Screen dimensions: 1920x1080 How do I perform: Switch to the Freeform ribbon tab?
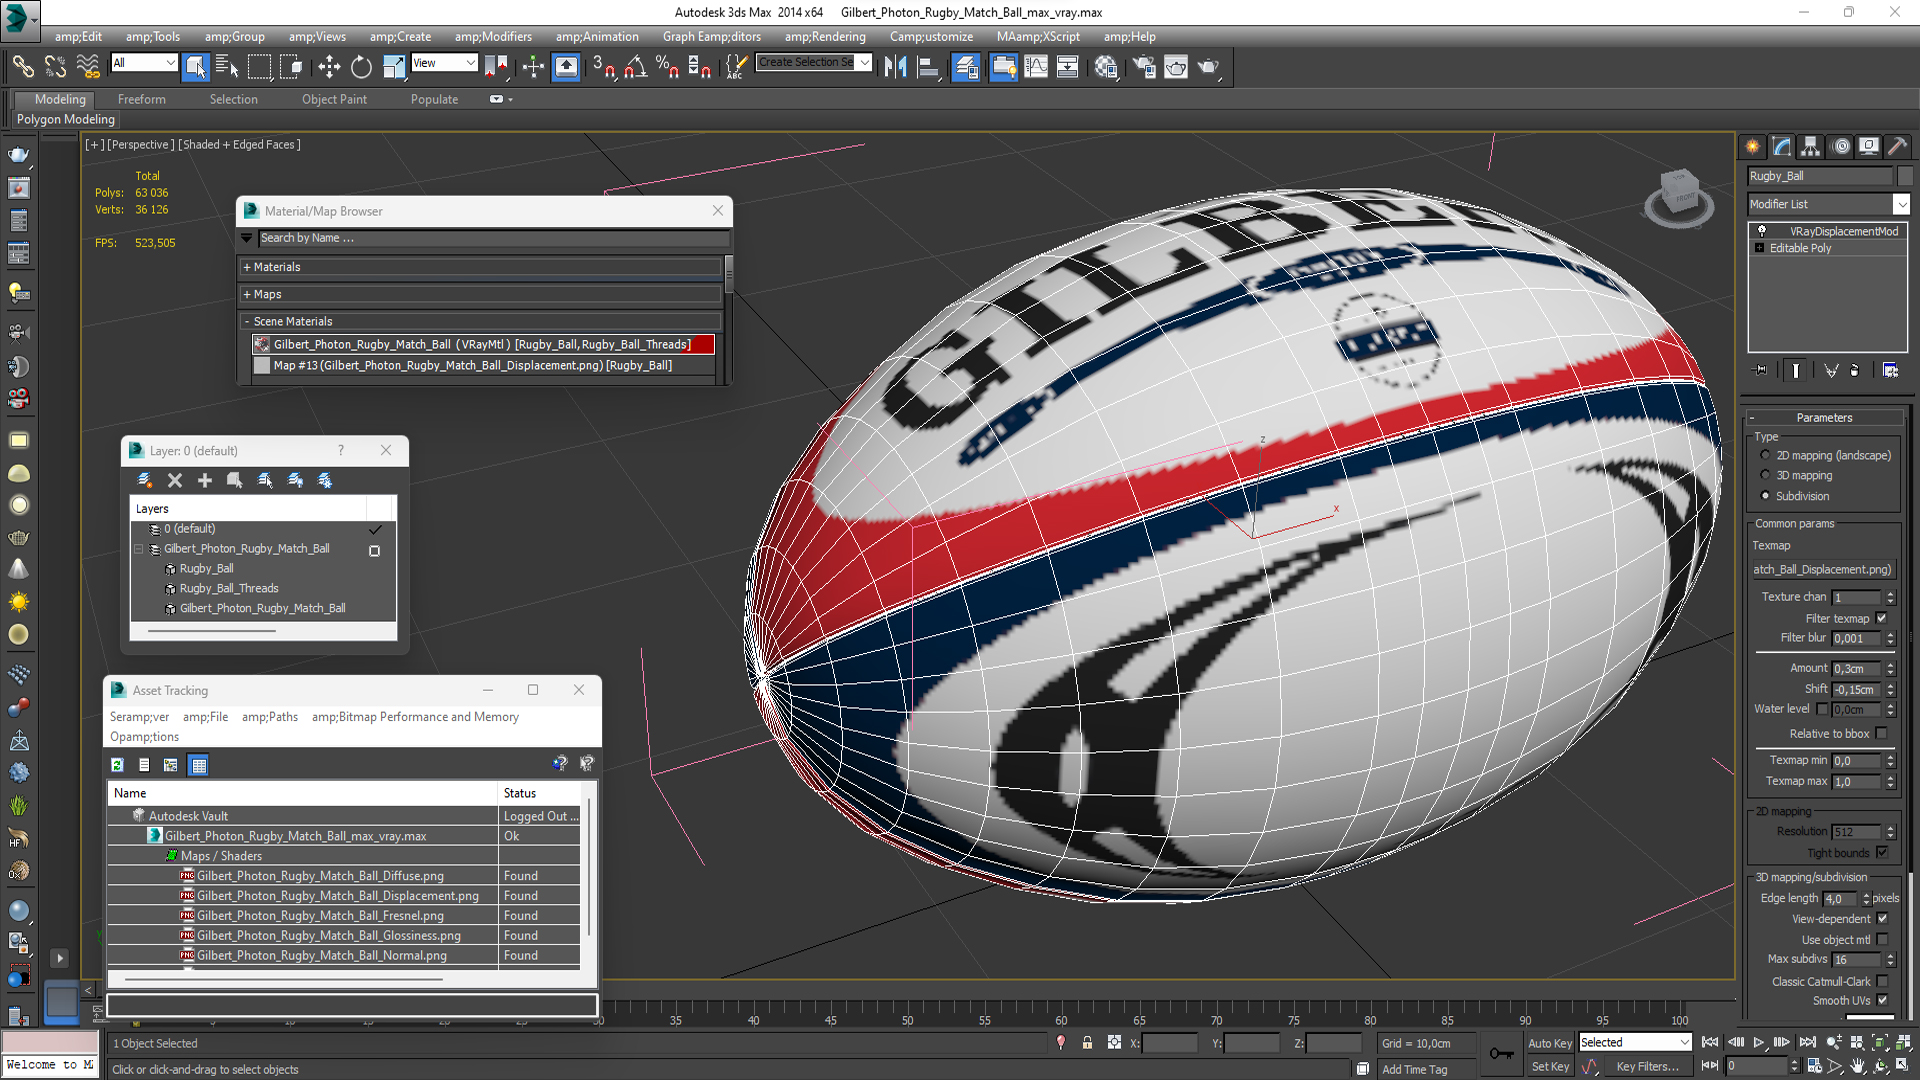[x=141, y=99]
